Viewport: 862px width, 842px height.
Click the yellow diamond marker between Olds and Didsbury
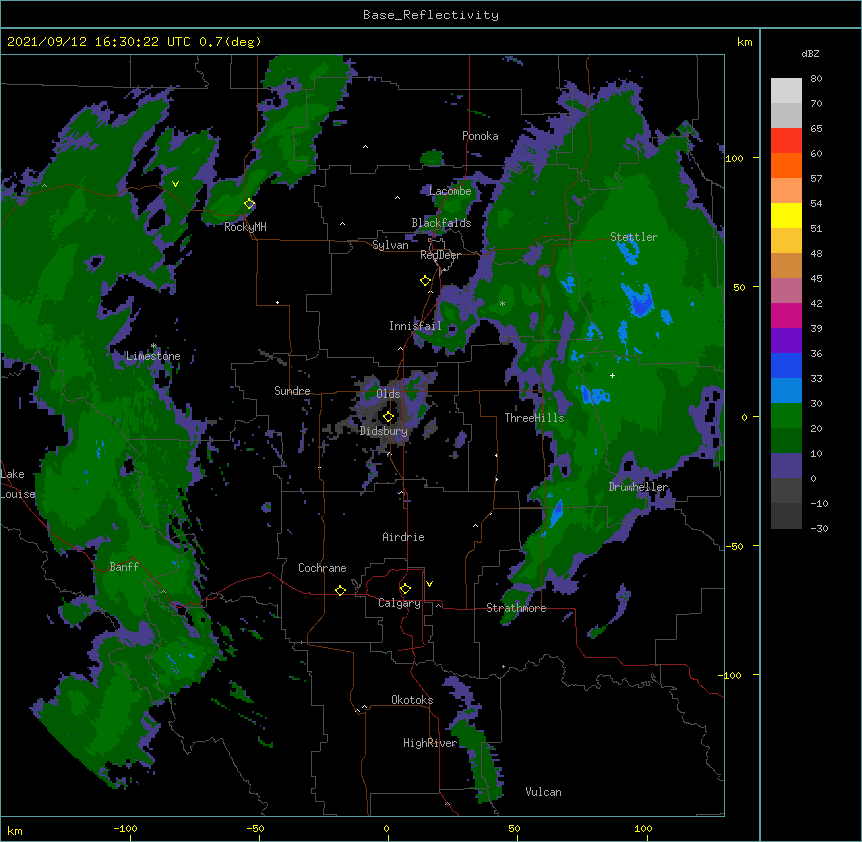coord(388,417)
